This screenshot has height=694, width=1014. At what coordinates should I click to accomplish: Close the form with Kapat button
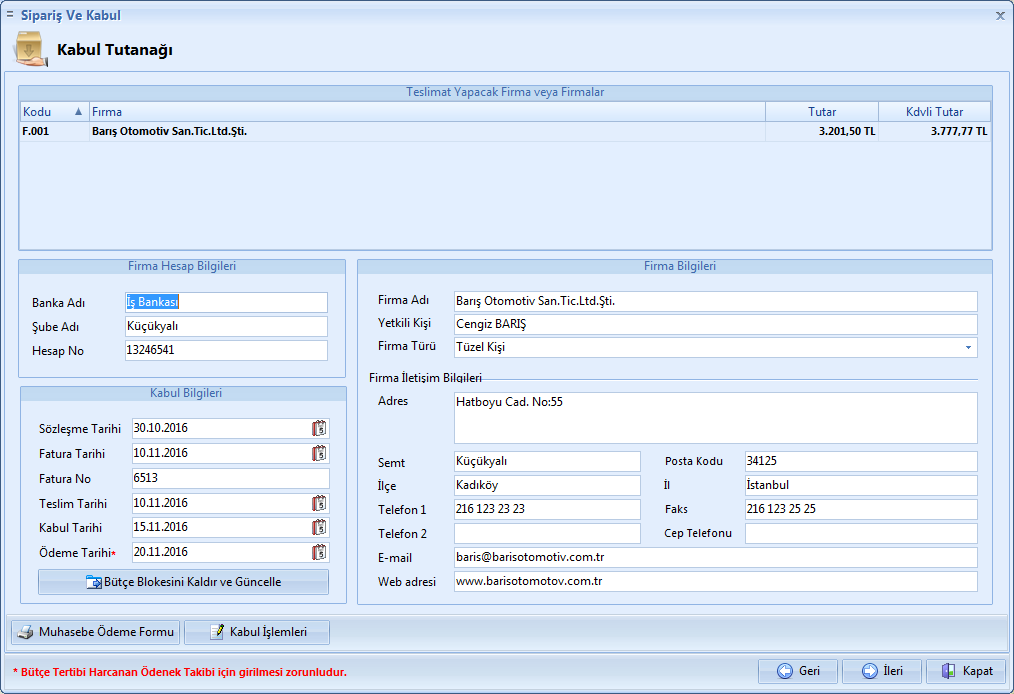tap(965, 671)
